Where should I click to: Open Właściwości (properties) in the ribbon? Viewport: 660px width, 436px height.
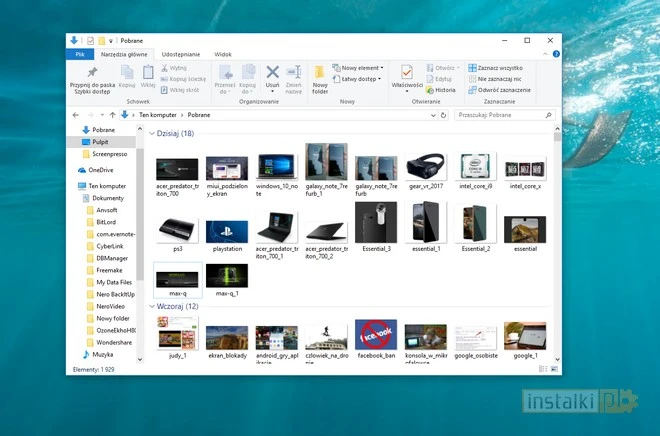coord(407,73)
